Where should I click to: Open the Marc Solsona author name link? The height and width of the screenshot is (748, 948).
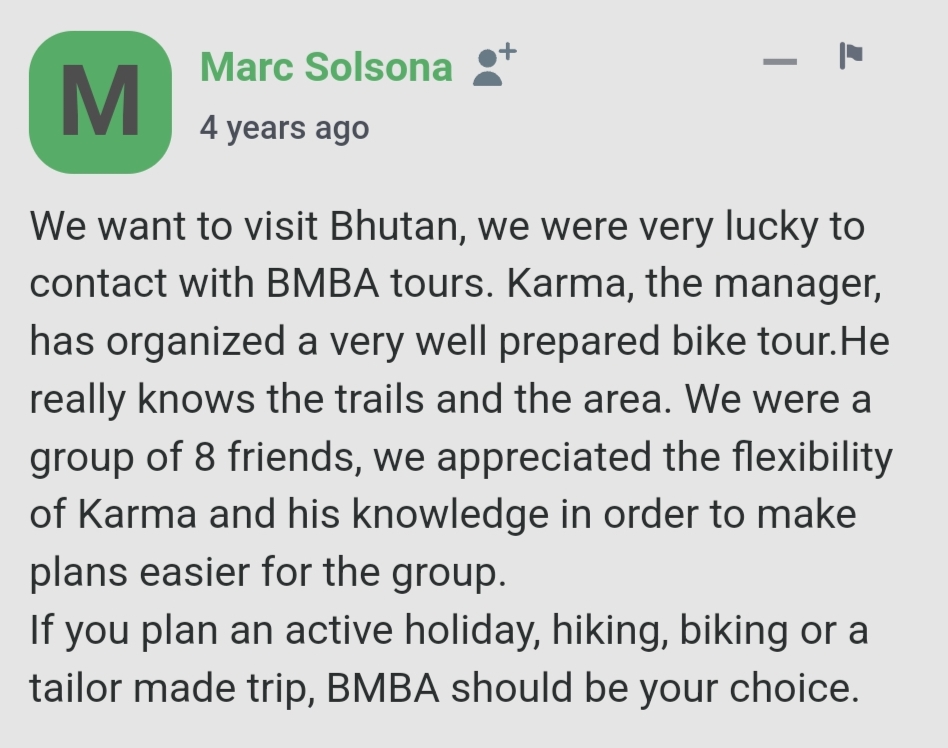[x=326, y=67]
